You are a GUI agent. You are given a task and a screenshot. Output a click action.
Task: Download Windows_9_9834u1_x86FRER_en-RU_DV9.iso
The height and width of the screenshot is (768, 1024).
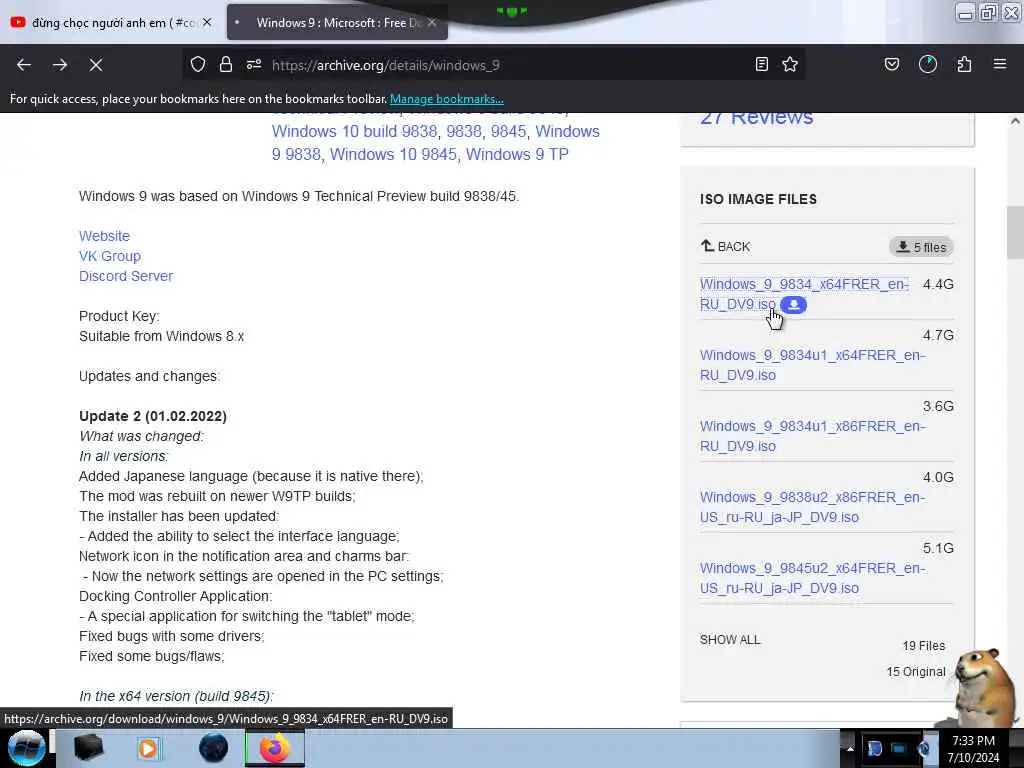click(812, 436)
